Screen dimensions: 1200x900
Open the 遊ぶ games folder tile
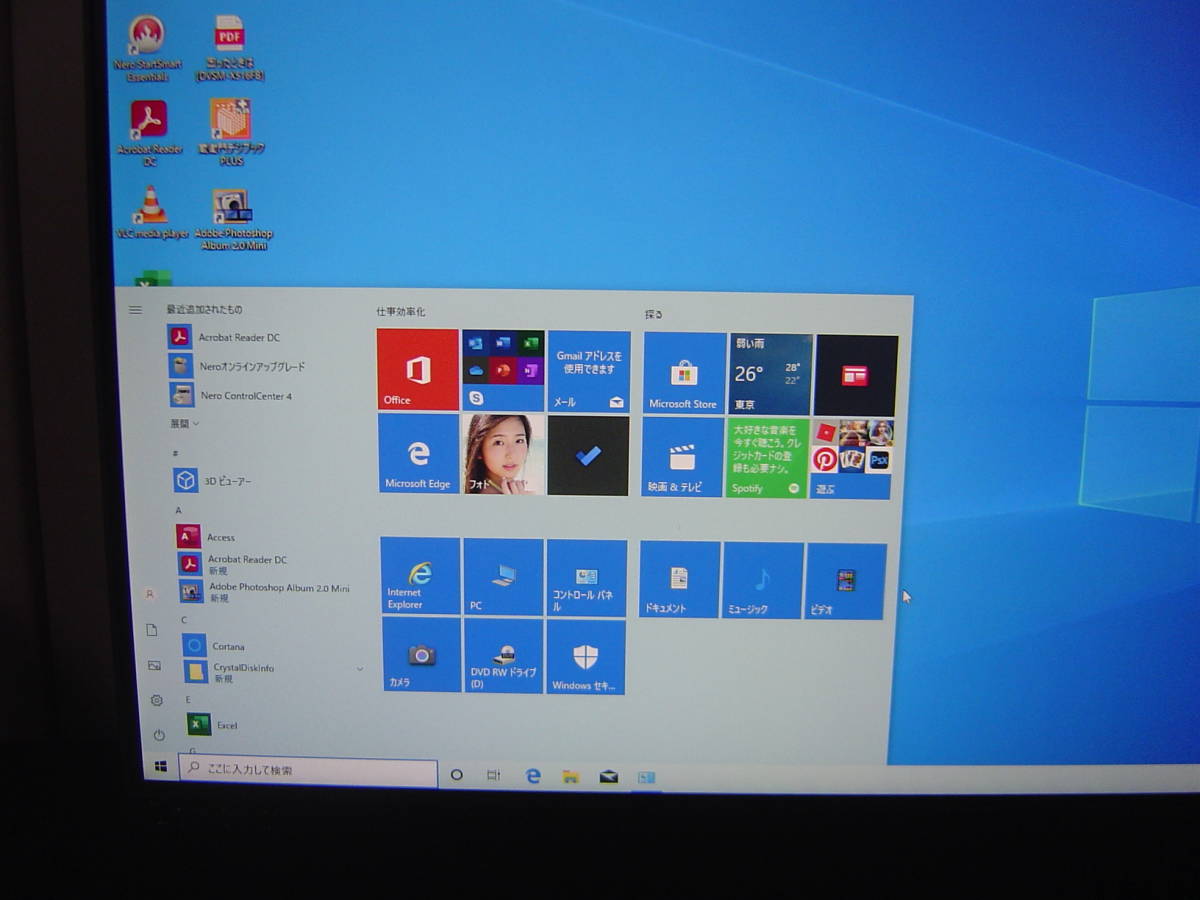(x=851, y=459)
